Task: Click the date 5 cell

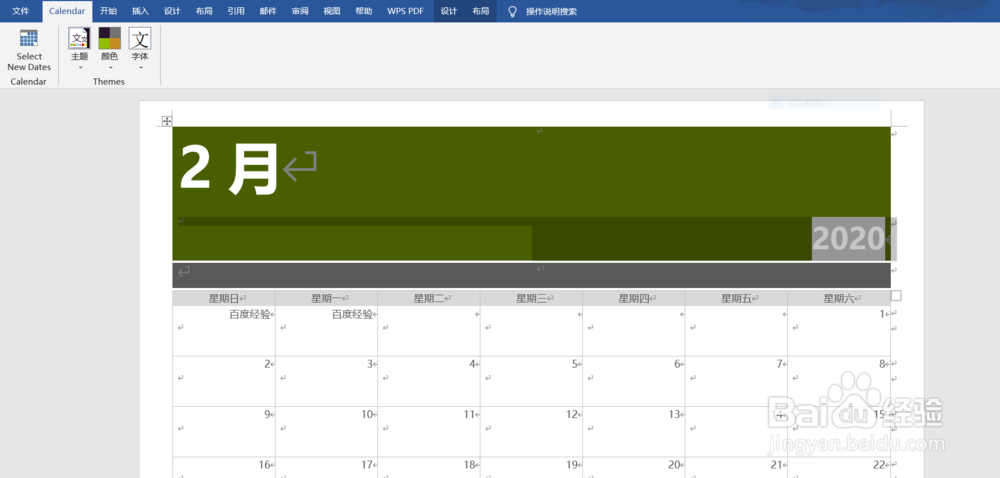Action: pyautogui.click(x=531, y=381)
